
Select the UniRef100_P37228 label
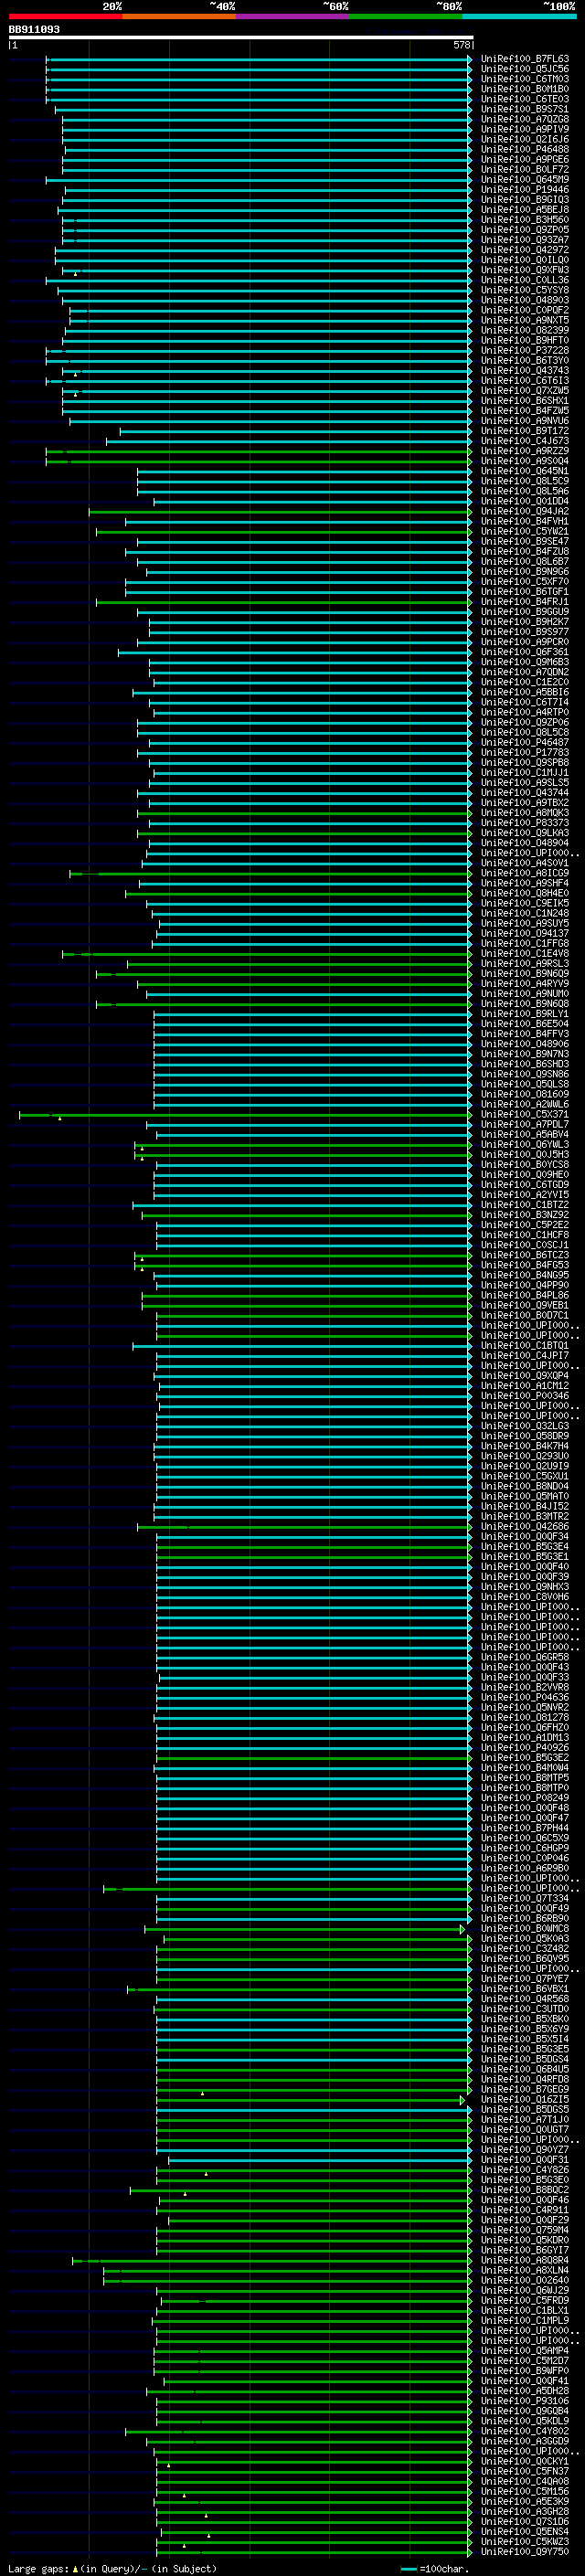[525, 351]
